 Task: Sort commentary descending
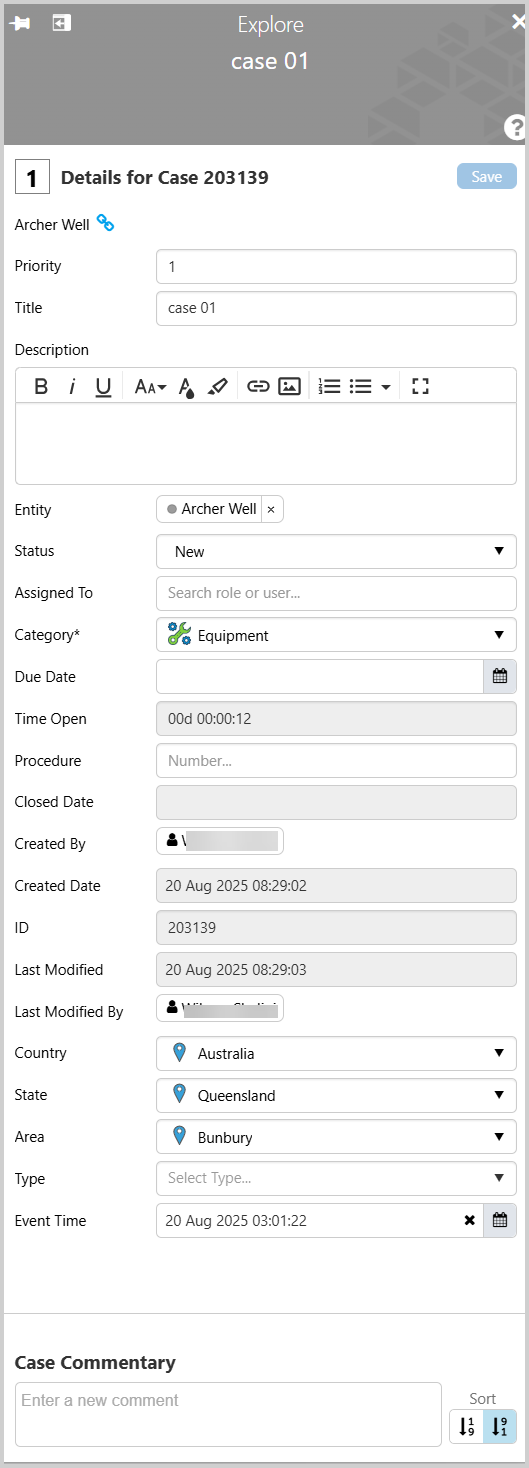click(500, 1427)
